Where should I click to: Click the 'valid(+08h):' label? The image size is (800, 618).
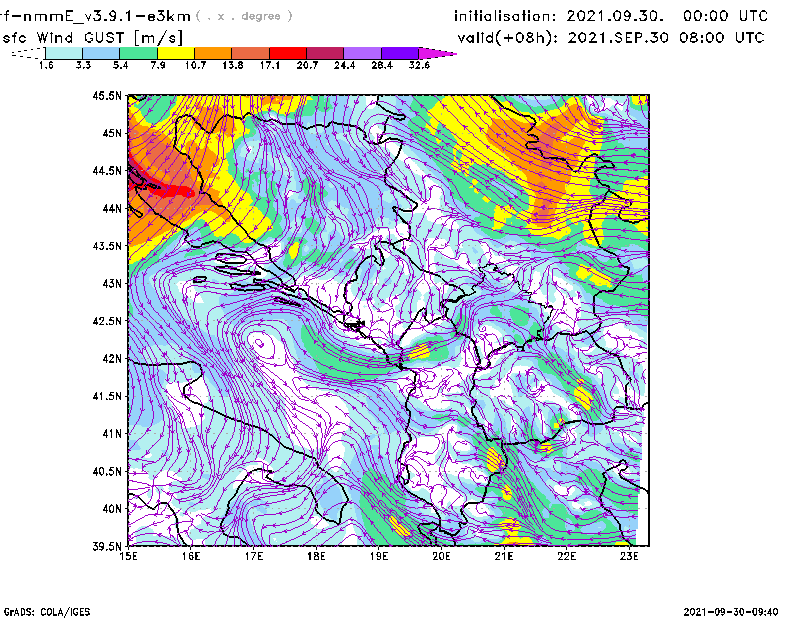[508, 38]
